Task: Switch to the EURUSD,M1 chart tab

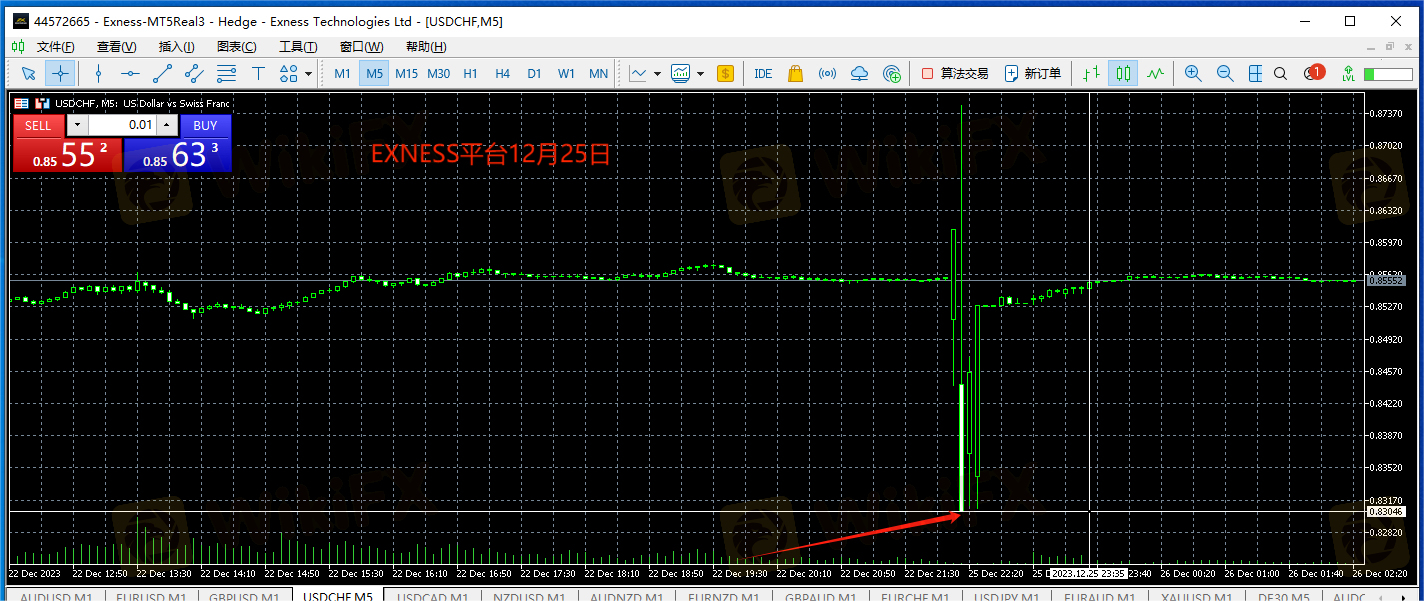Action: 151,596
